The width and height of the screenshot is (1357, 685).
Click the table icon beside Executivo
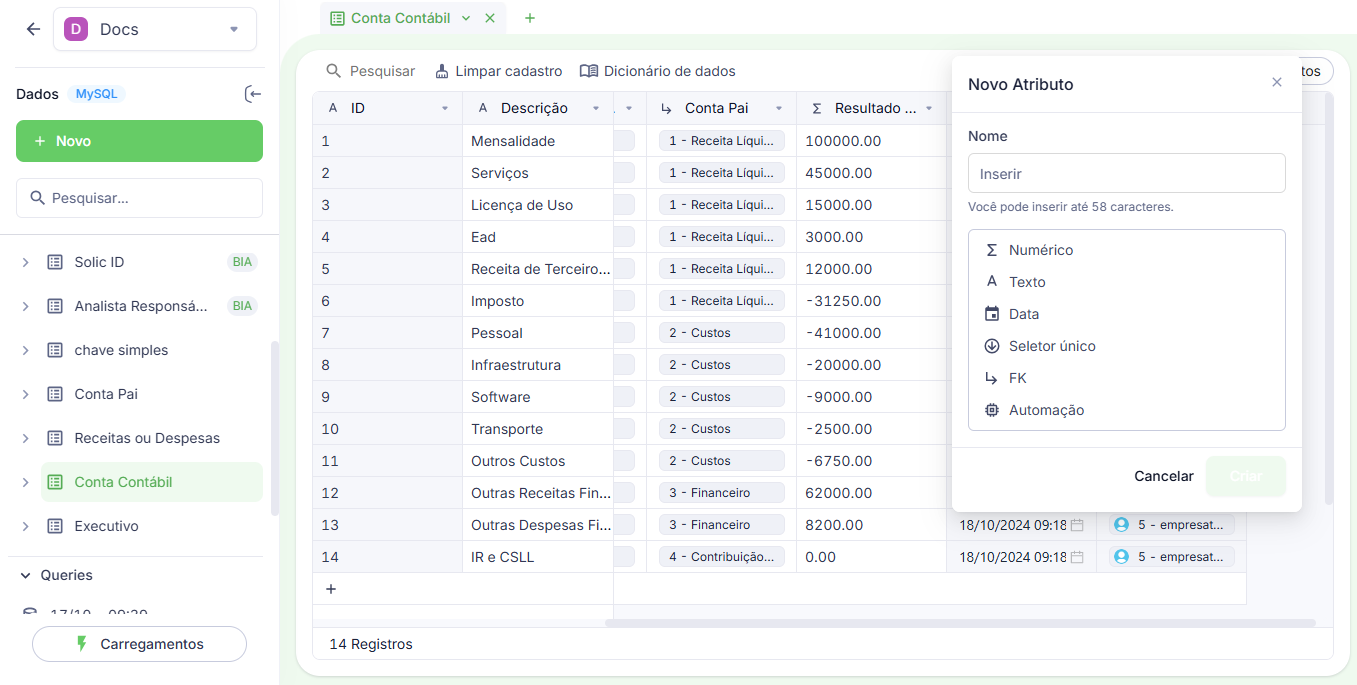coord(55,526)
